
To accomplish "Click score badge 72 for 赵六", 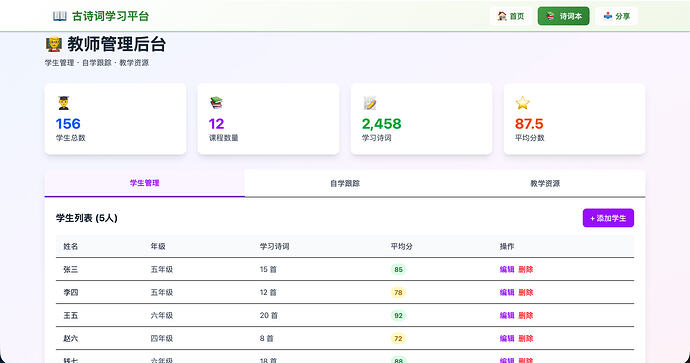I will 398,338.
